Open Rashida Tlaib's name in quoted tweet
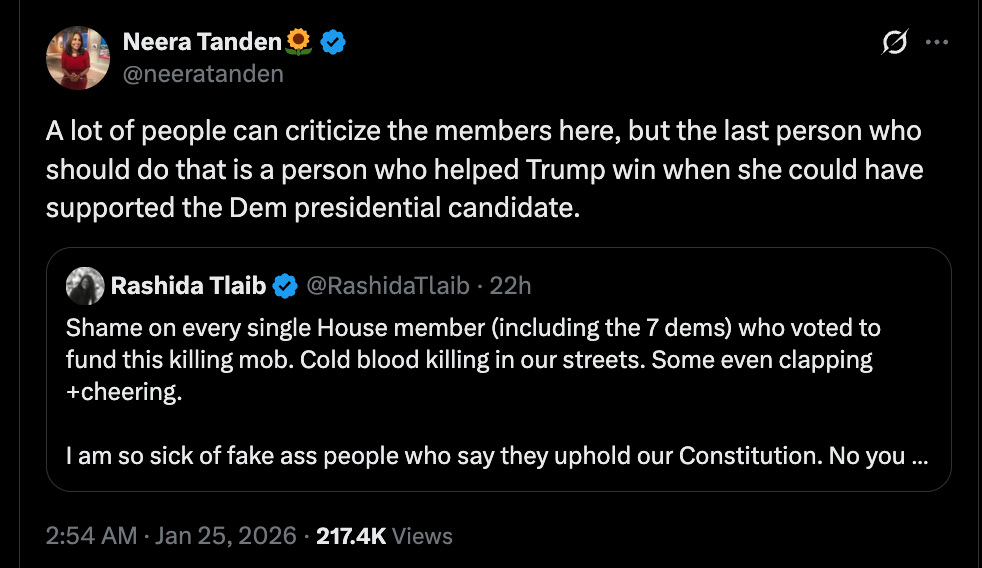 point(188,286)
